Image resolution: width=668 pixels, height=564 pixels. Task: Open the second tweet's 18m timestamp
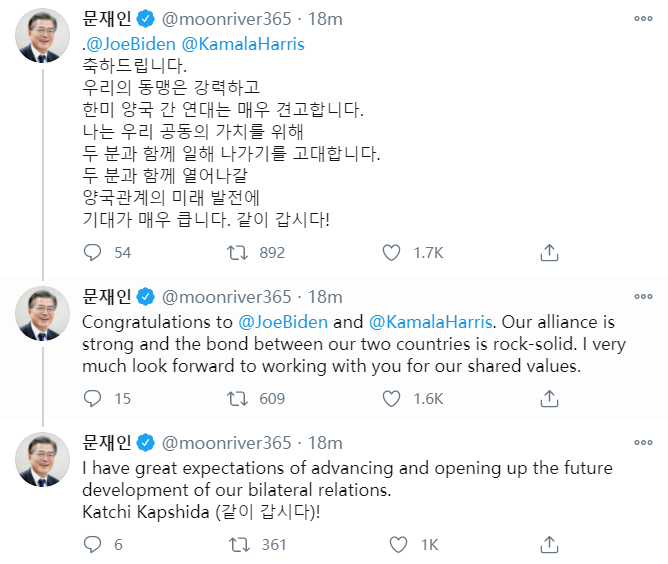coord(325,297)
